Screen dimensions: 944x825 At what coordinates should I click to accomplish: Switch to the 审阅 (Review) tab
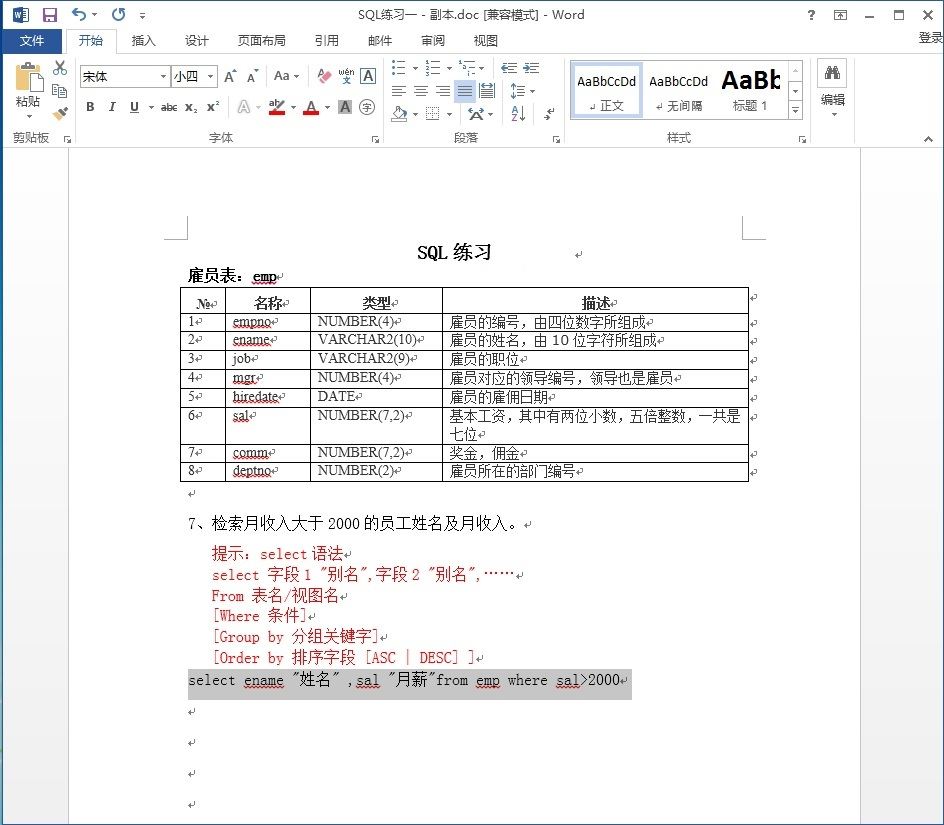432,40
